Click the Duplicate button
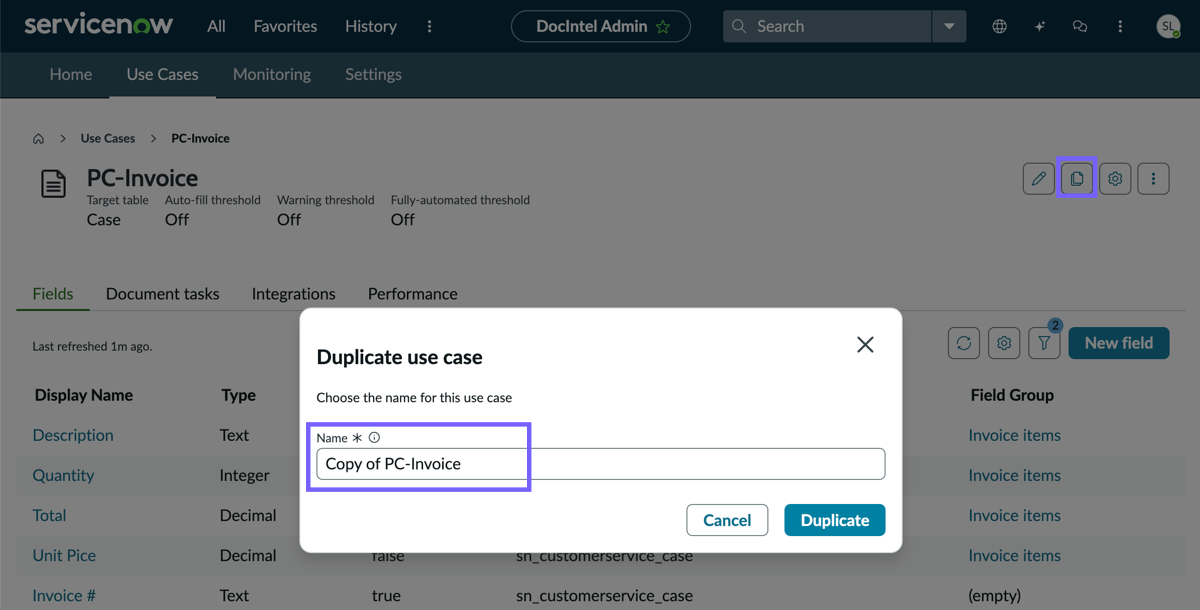 point(835,520)
